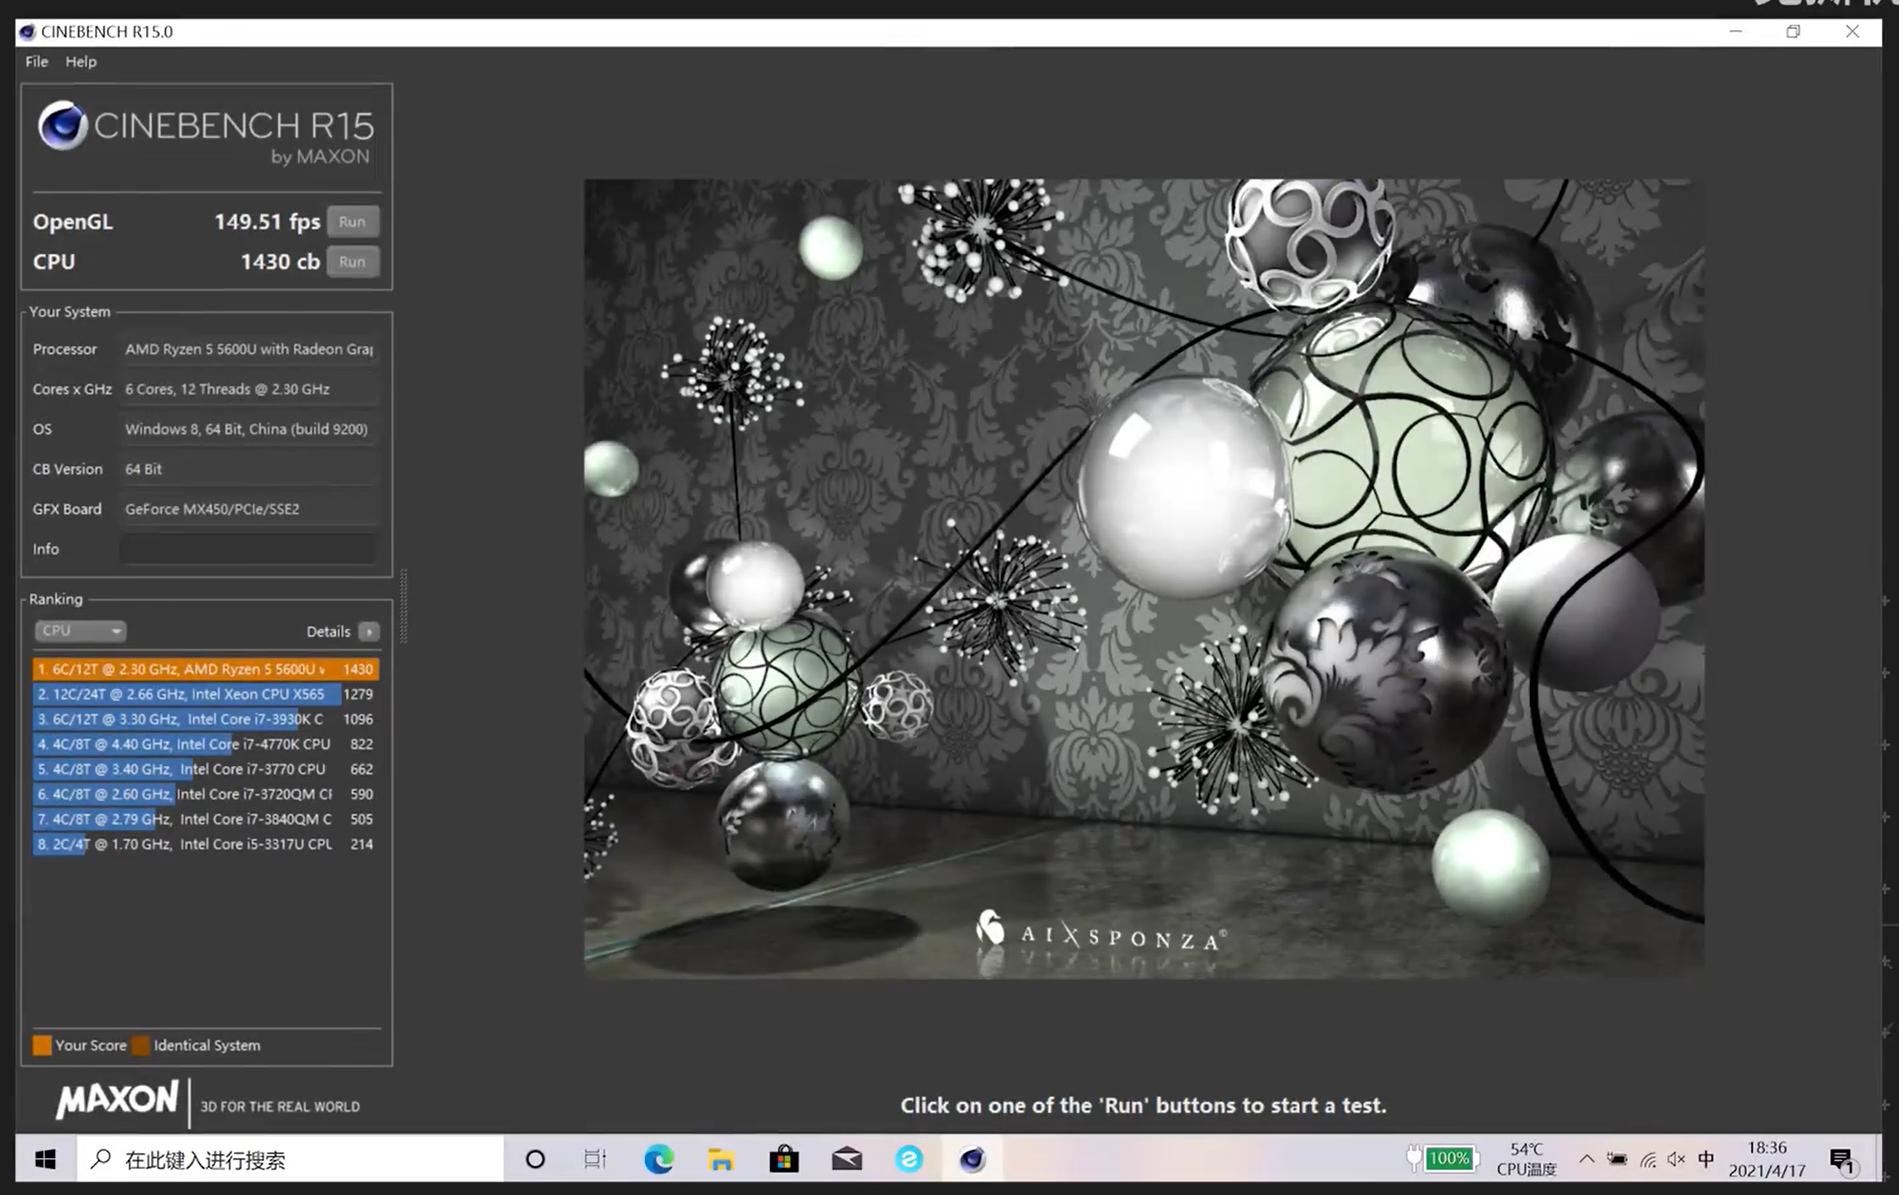Select the Intel Xeon X565 ranking row
Screen dimensions: 1899x1195
205,694
